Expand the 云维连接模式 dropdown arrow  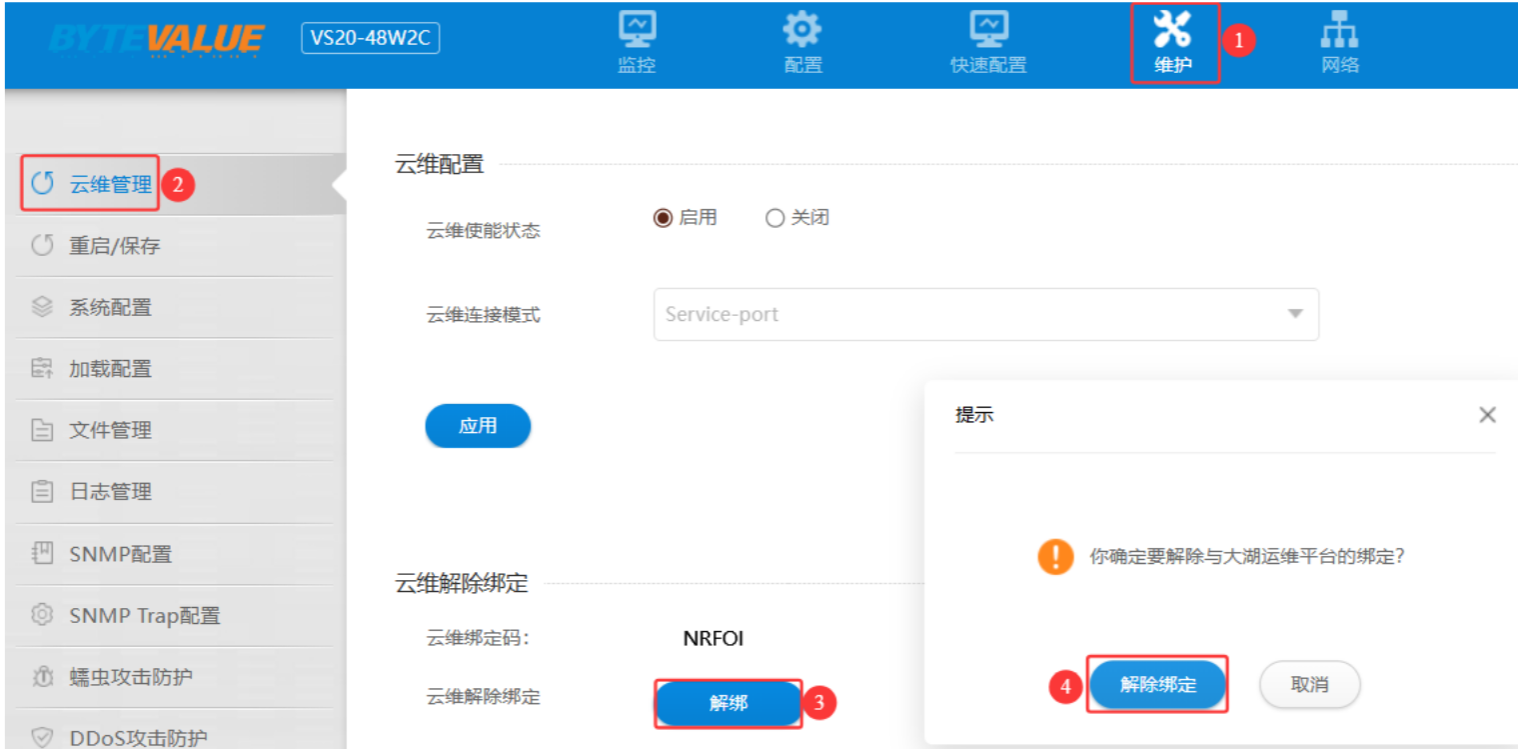1295,314
